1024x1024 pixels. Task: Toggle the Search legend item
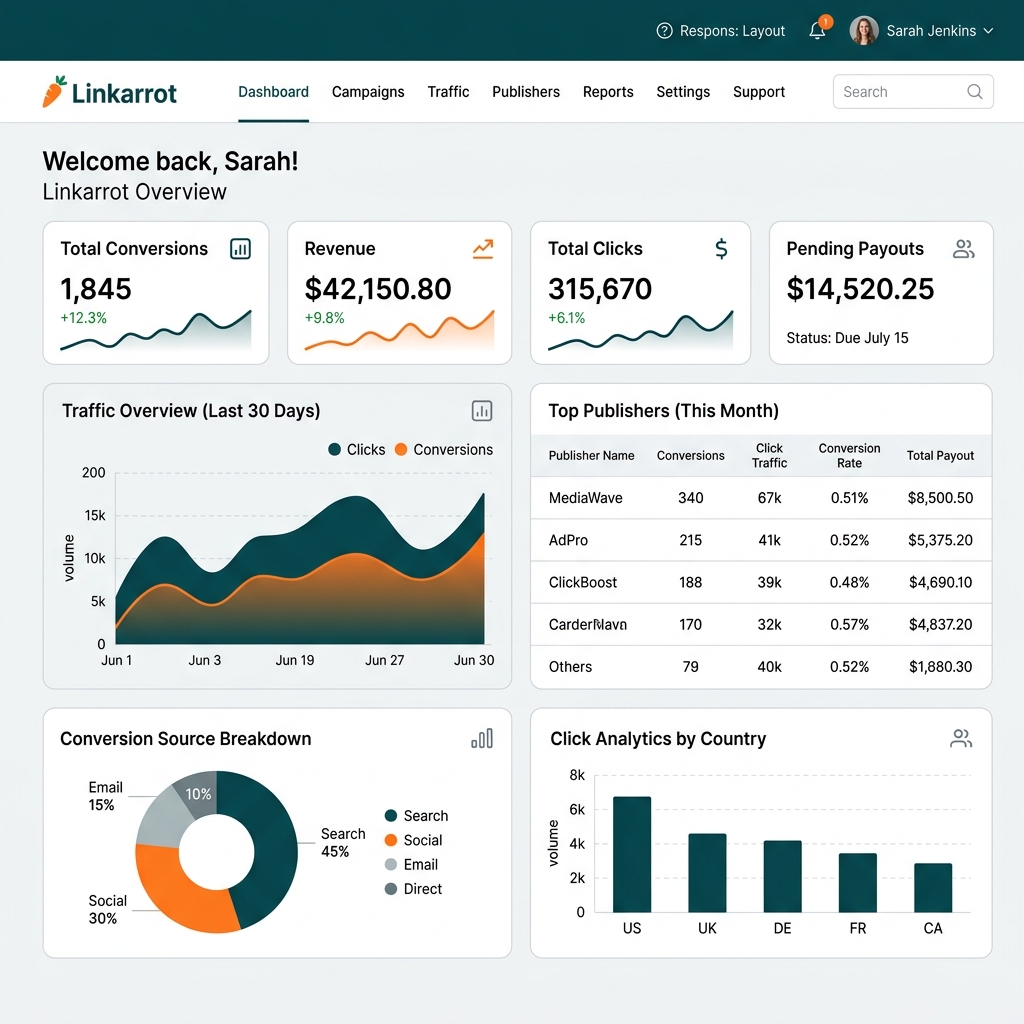point(417,816)
